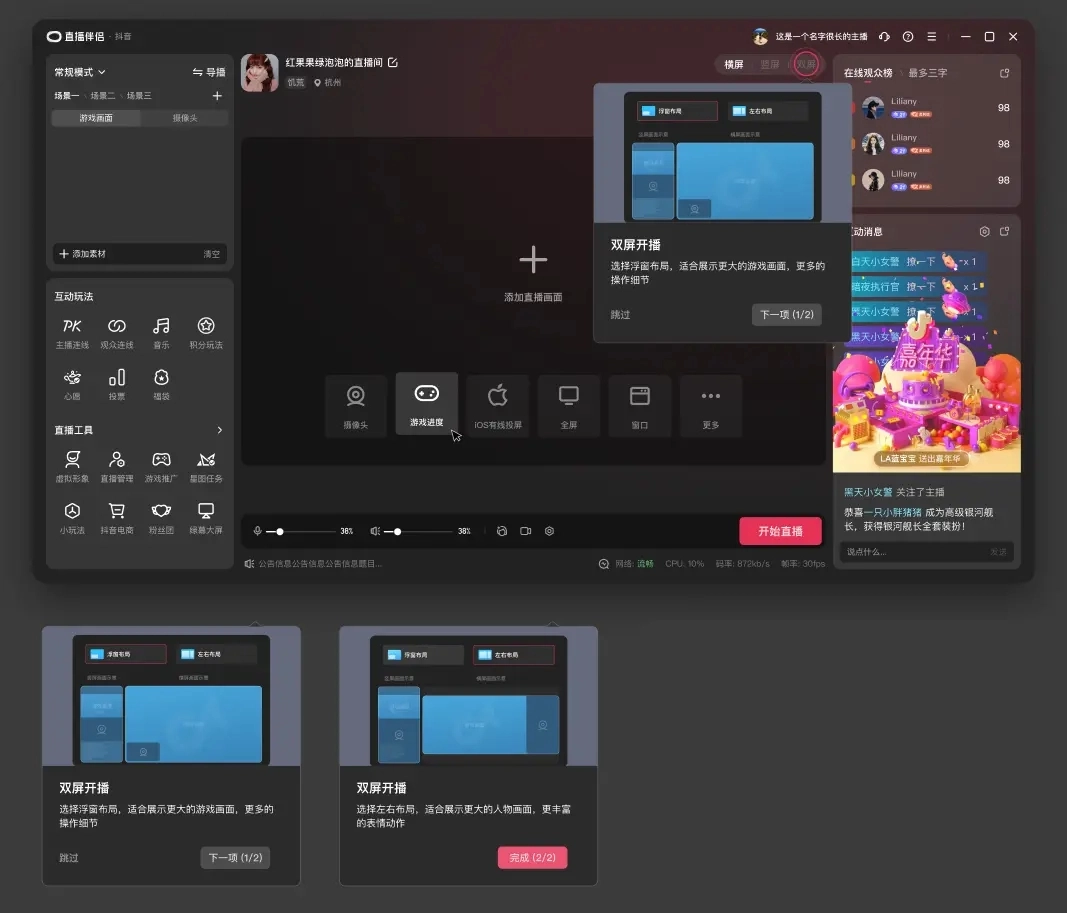
Task: Select the 场景二 scene tab
Action: 103,96
